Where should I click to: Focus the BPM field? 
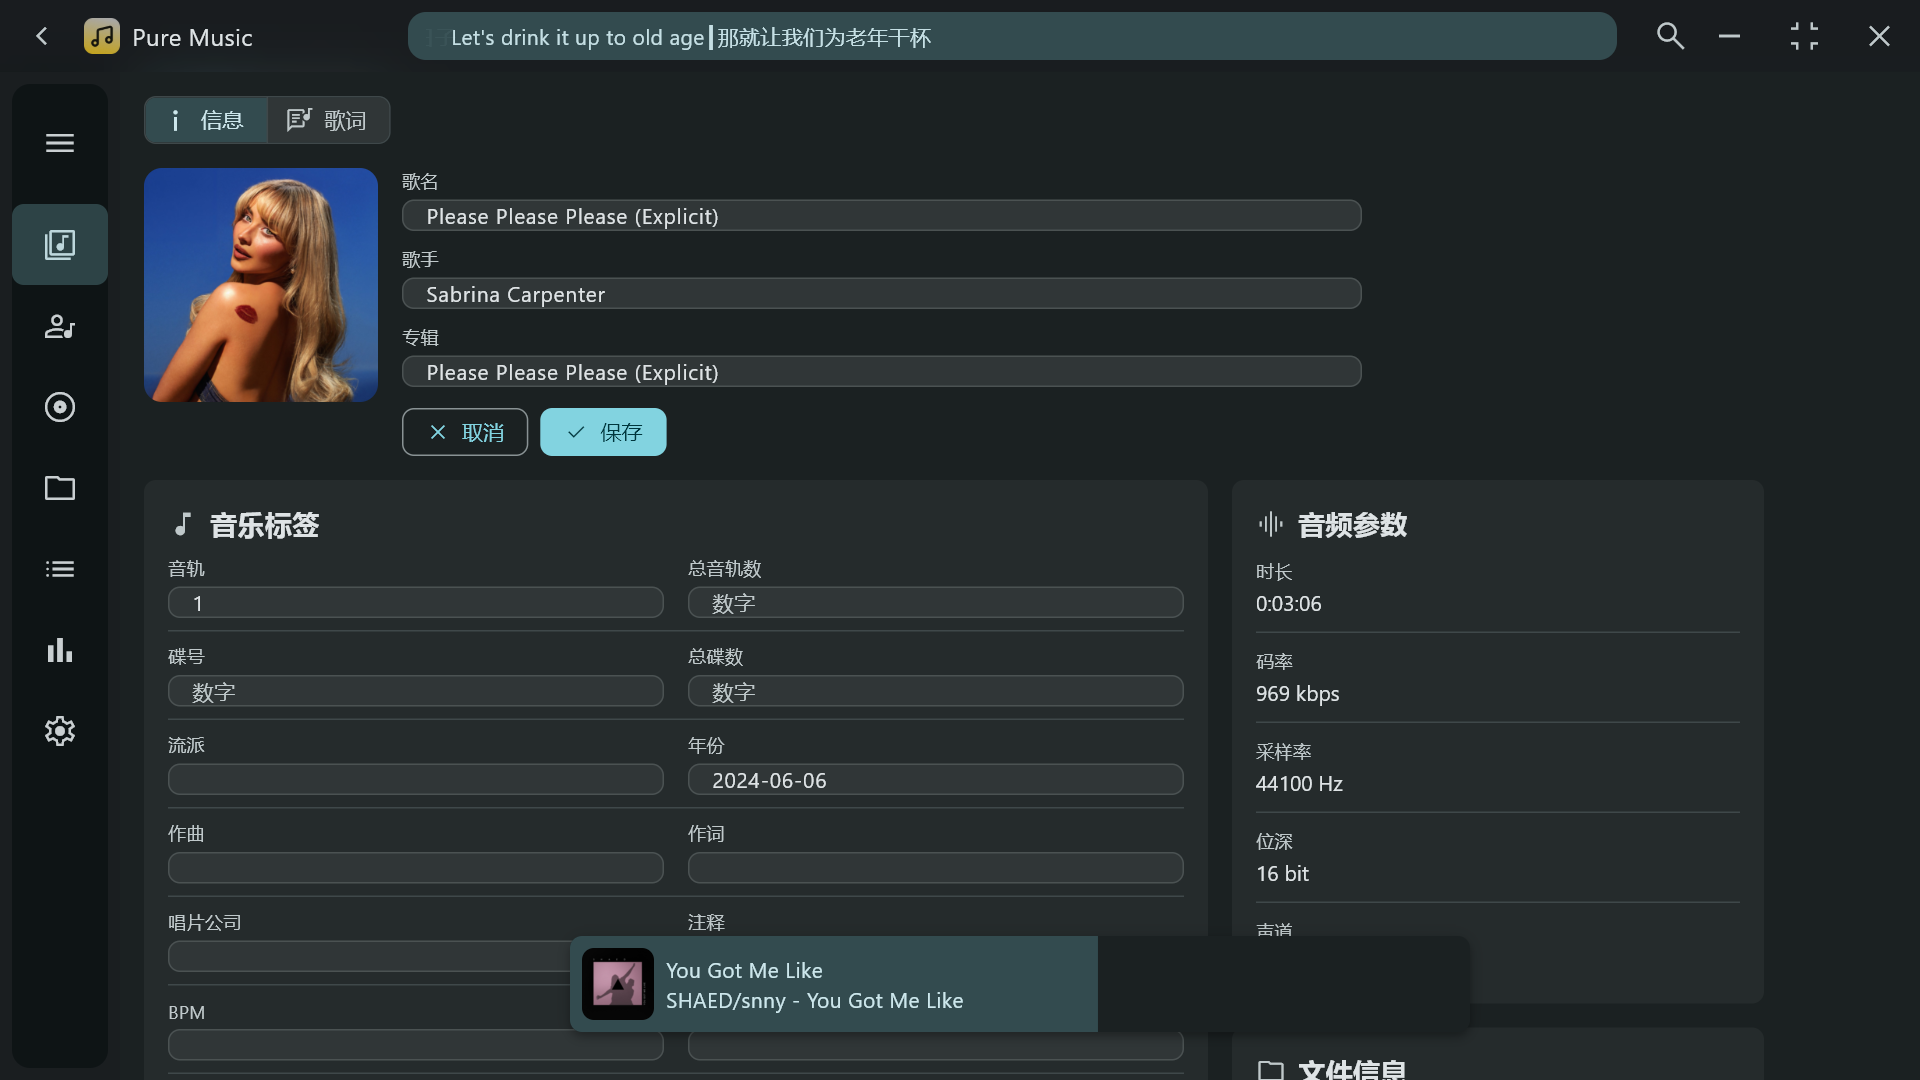pos(416,1045)
